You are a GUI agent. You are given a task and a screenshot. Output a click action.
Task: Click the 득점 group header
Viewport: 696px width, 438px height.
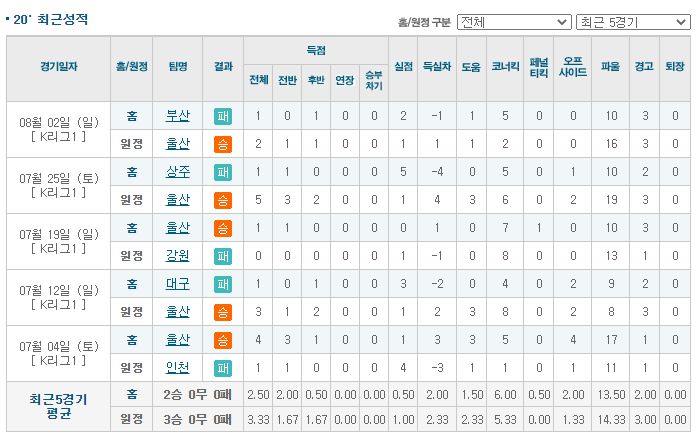[x=316, y=51]
